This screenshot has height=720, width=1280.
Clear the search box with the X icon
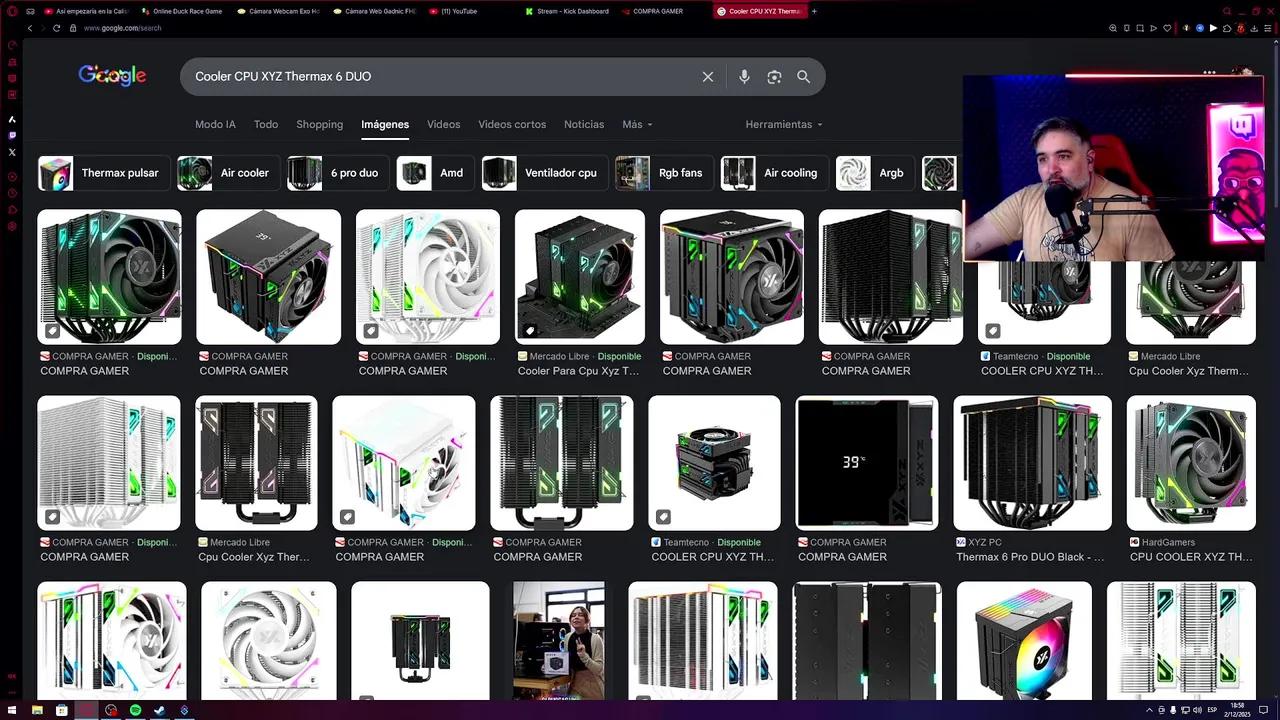point(708,77)
